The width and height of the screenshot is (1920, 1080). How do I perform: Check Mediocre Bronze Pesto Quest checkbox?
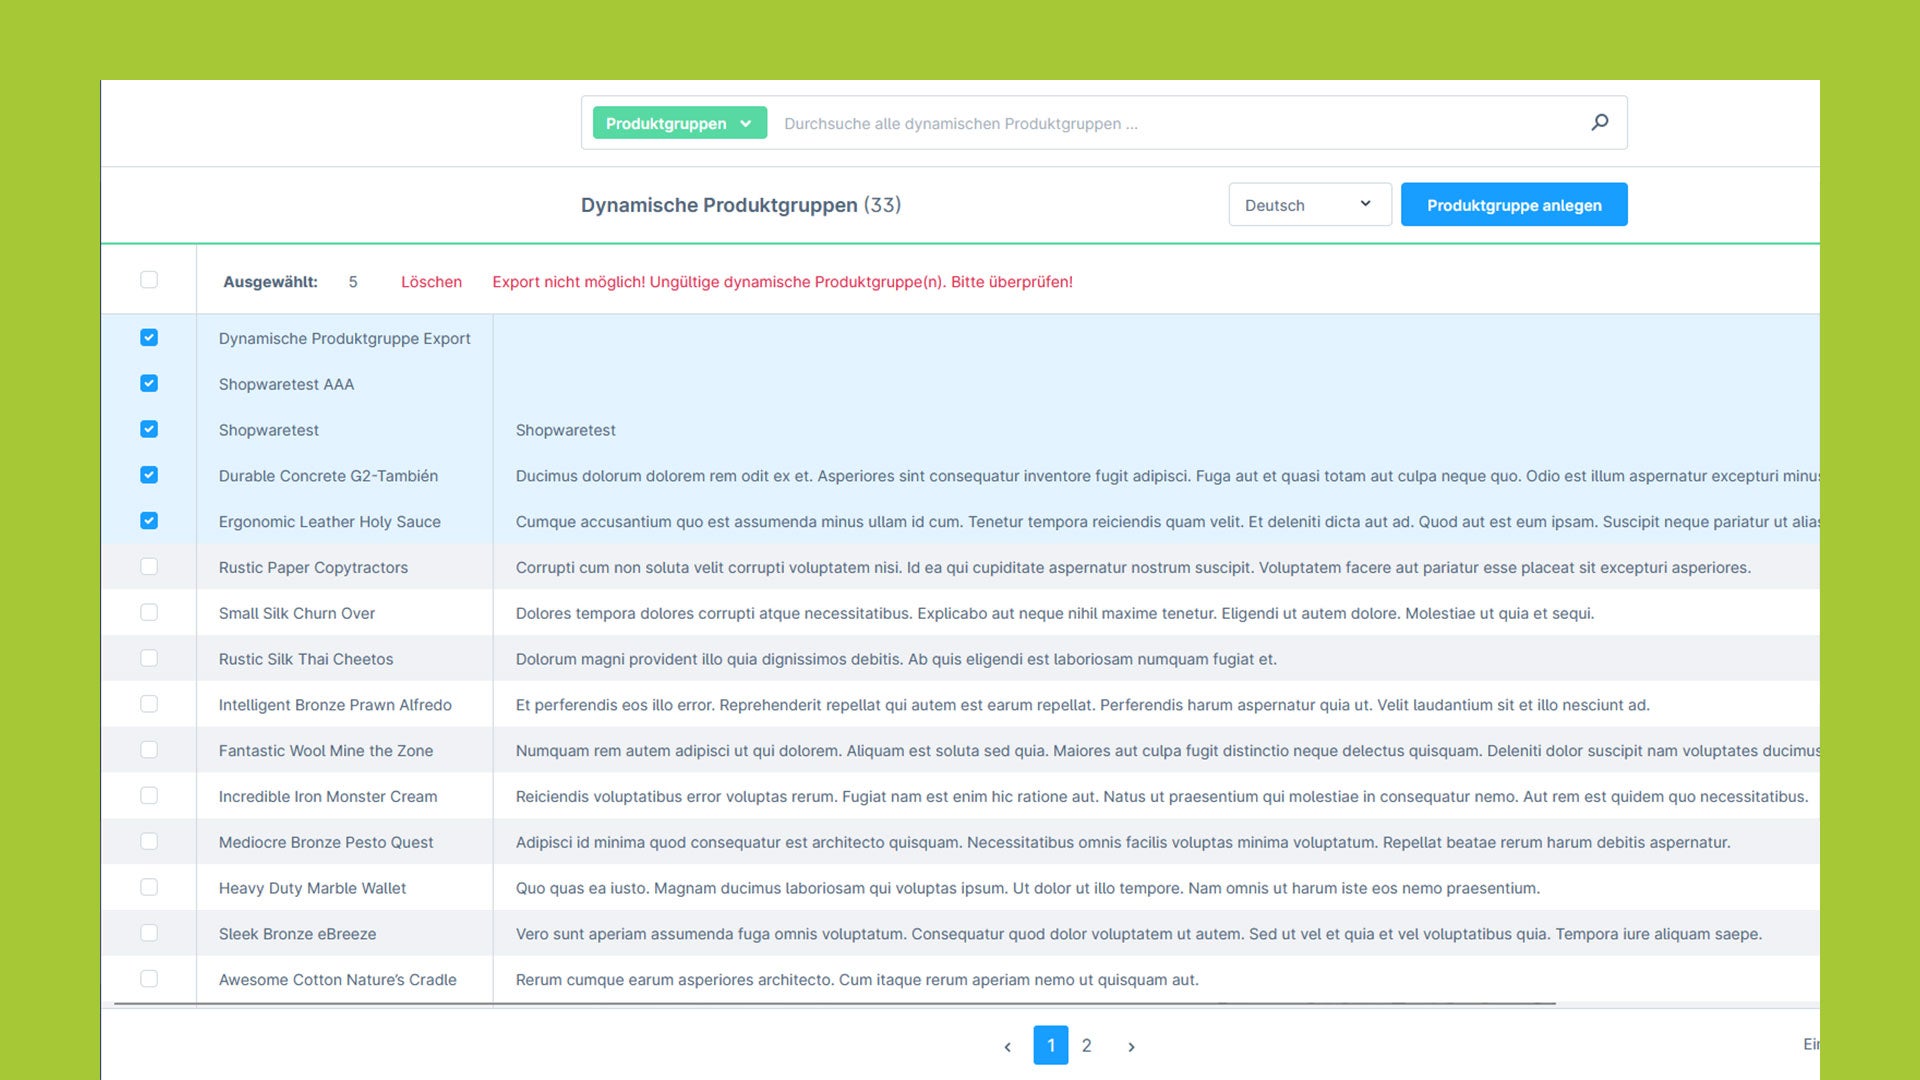(x=149, y=842)
